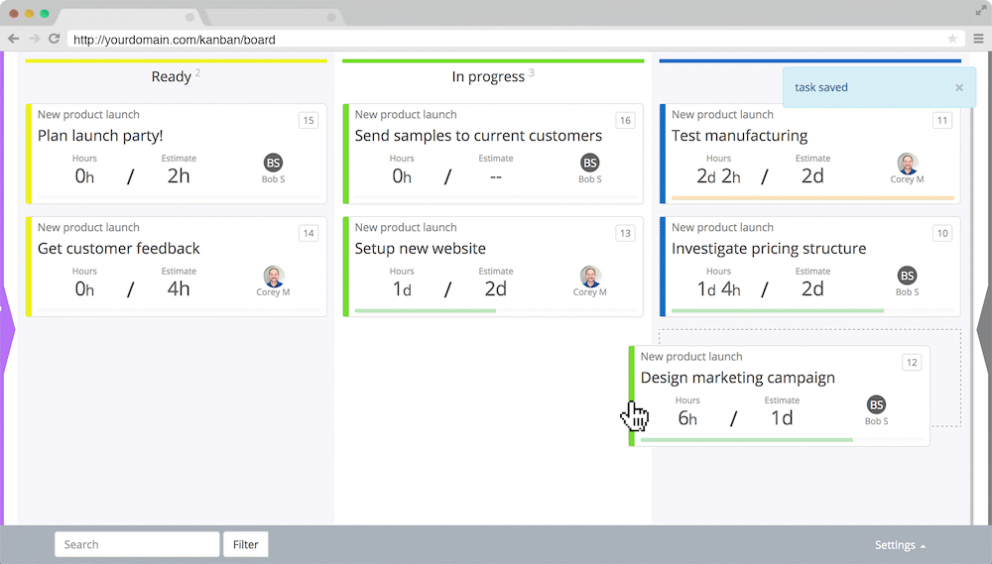Click task number 16 badge
This screenshot has width=992, height=564.
tap(625, 120)
